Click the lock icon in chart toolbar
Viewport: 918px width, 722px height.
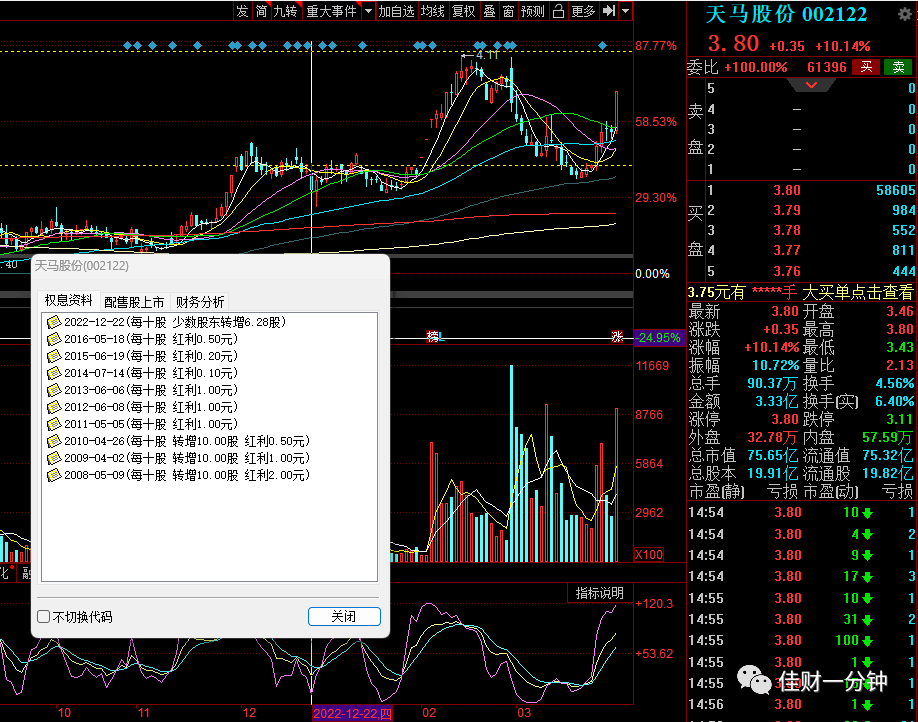click(x=559, y=11)
